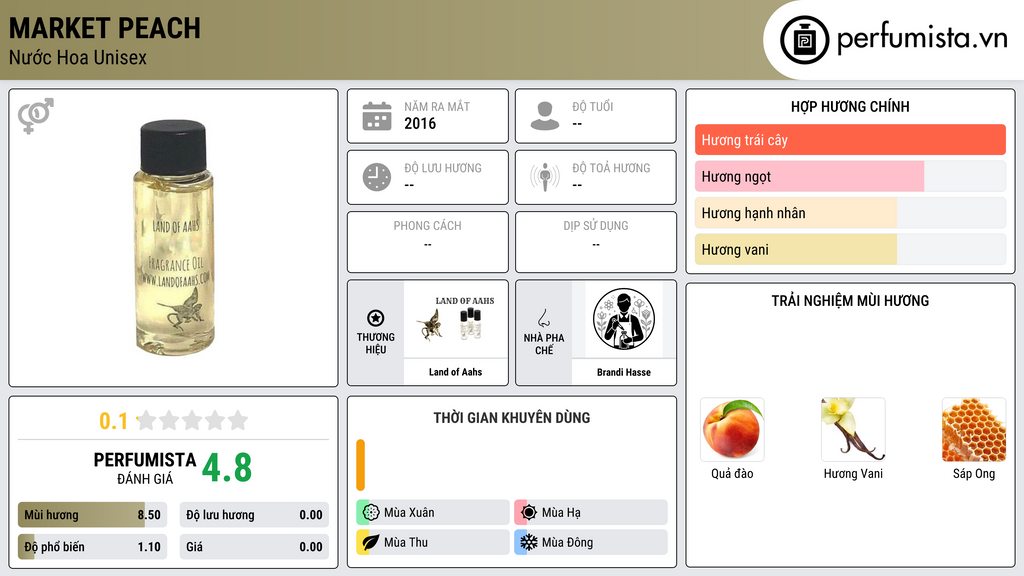Click the ĐỘ TUỔI label

tap(593, 106)
